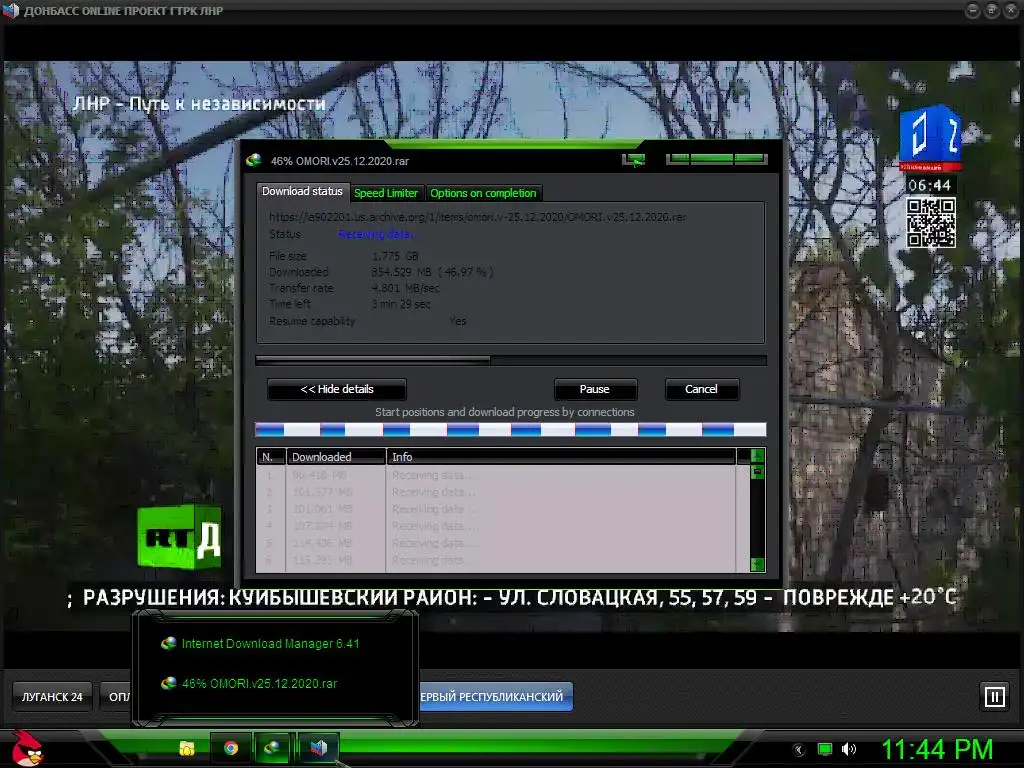Select the TV player app taskbar icon
1024x768 pixels.
(318, 748)
